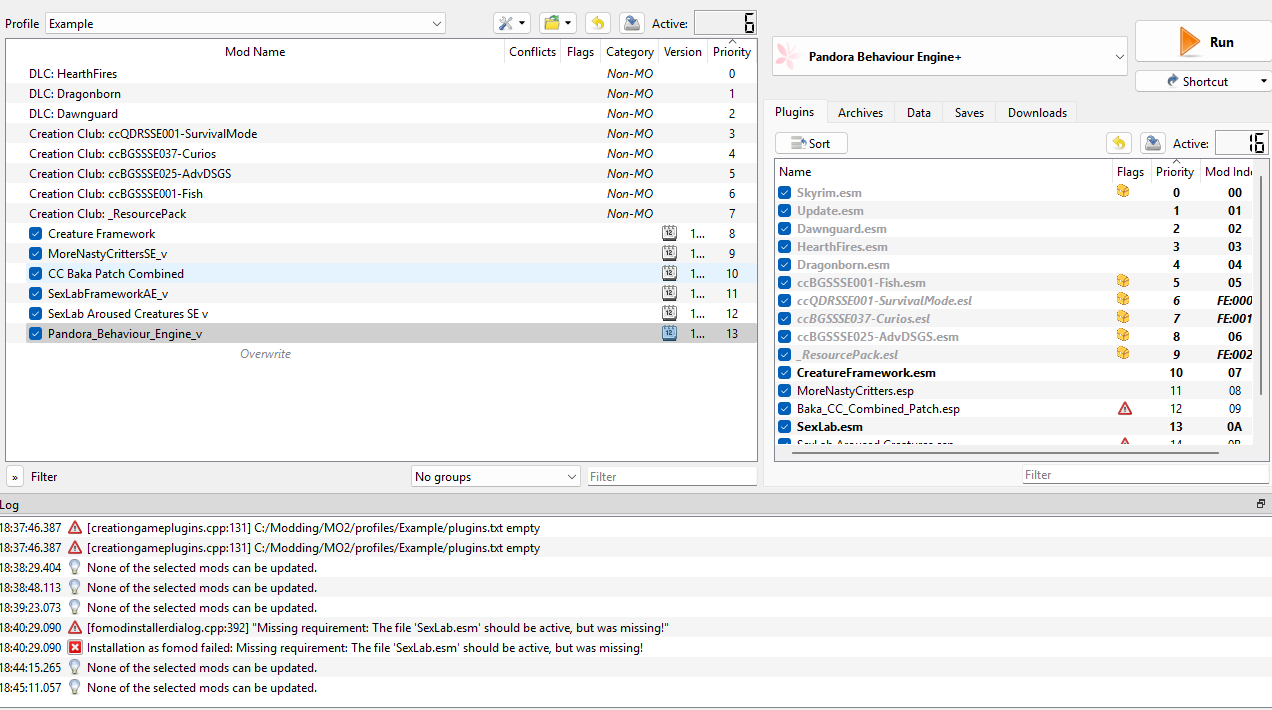Screen dimensions: 1272x710
Task: Select the Baka_CC_Combined_Patch.esp plugin row
Action: pyautogui.click(x=1015, y=408)
